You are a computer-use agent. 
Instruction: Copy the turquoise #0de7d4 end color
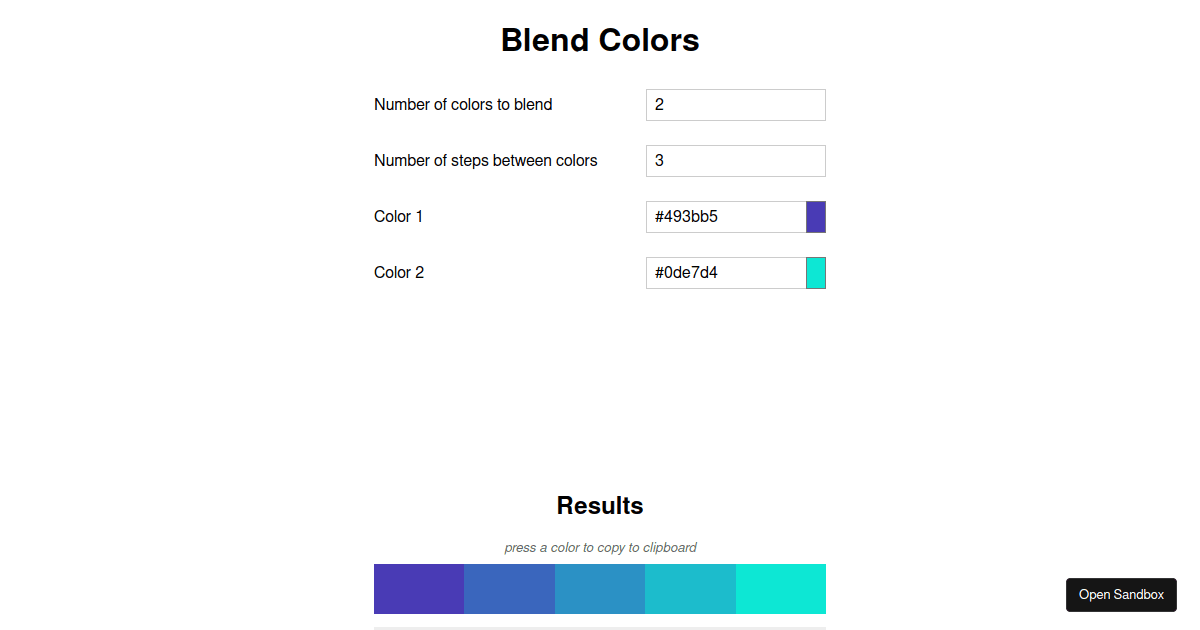point(780,589)
